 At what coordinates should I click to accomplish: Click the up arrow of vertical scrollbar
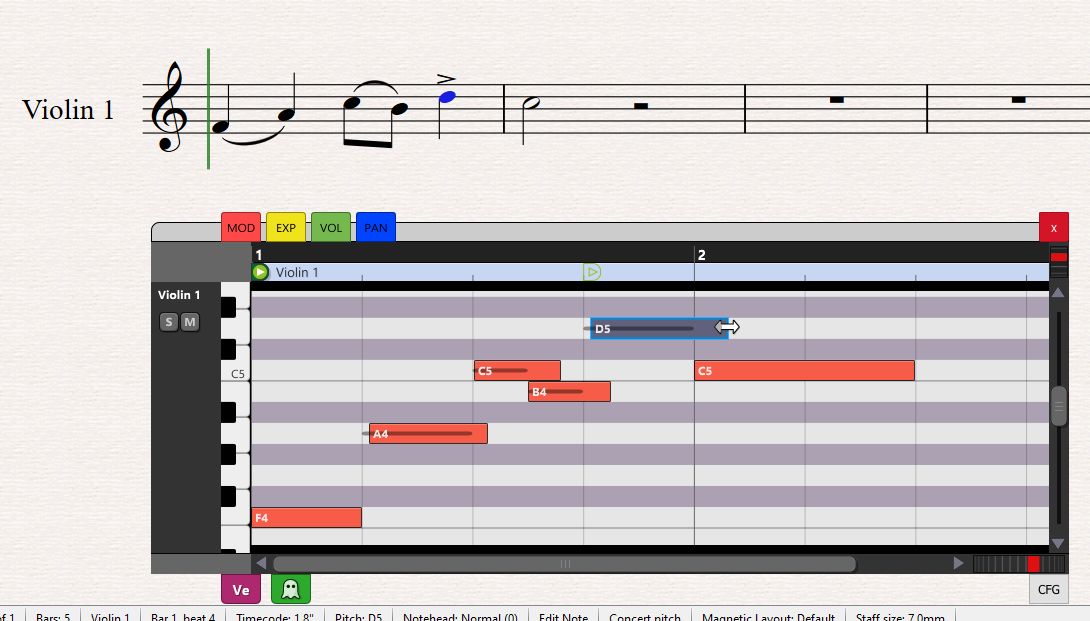[1058, 293]
